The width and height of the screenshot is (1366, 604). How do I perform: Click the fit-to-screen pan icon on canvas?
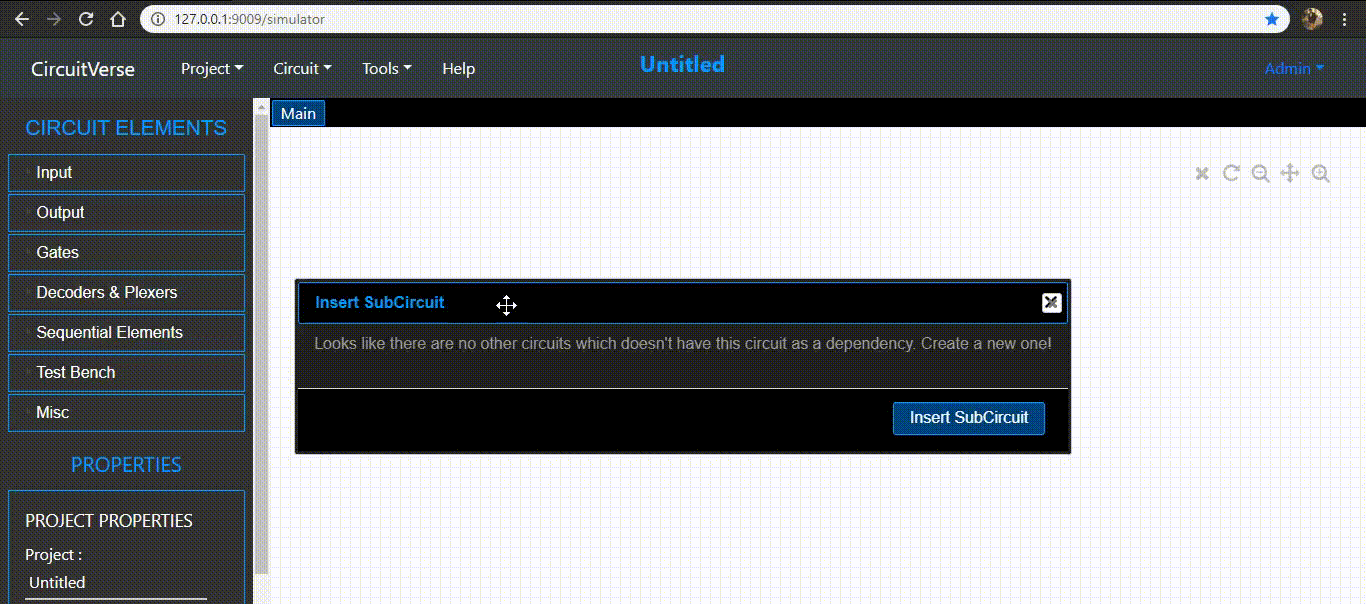pos(1290,173)
